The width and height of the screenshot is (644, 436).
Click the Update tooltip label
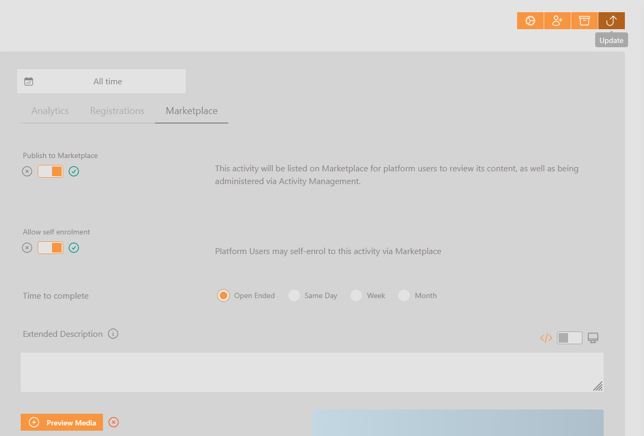click(611, 40)
